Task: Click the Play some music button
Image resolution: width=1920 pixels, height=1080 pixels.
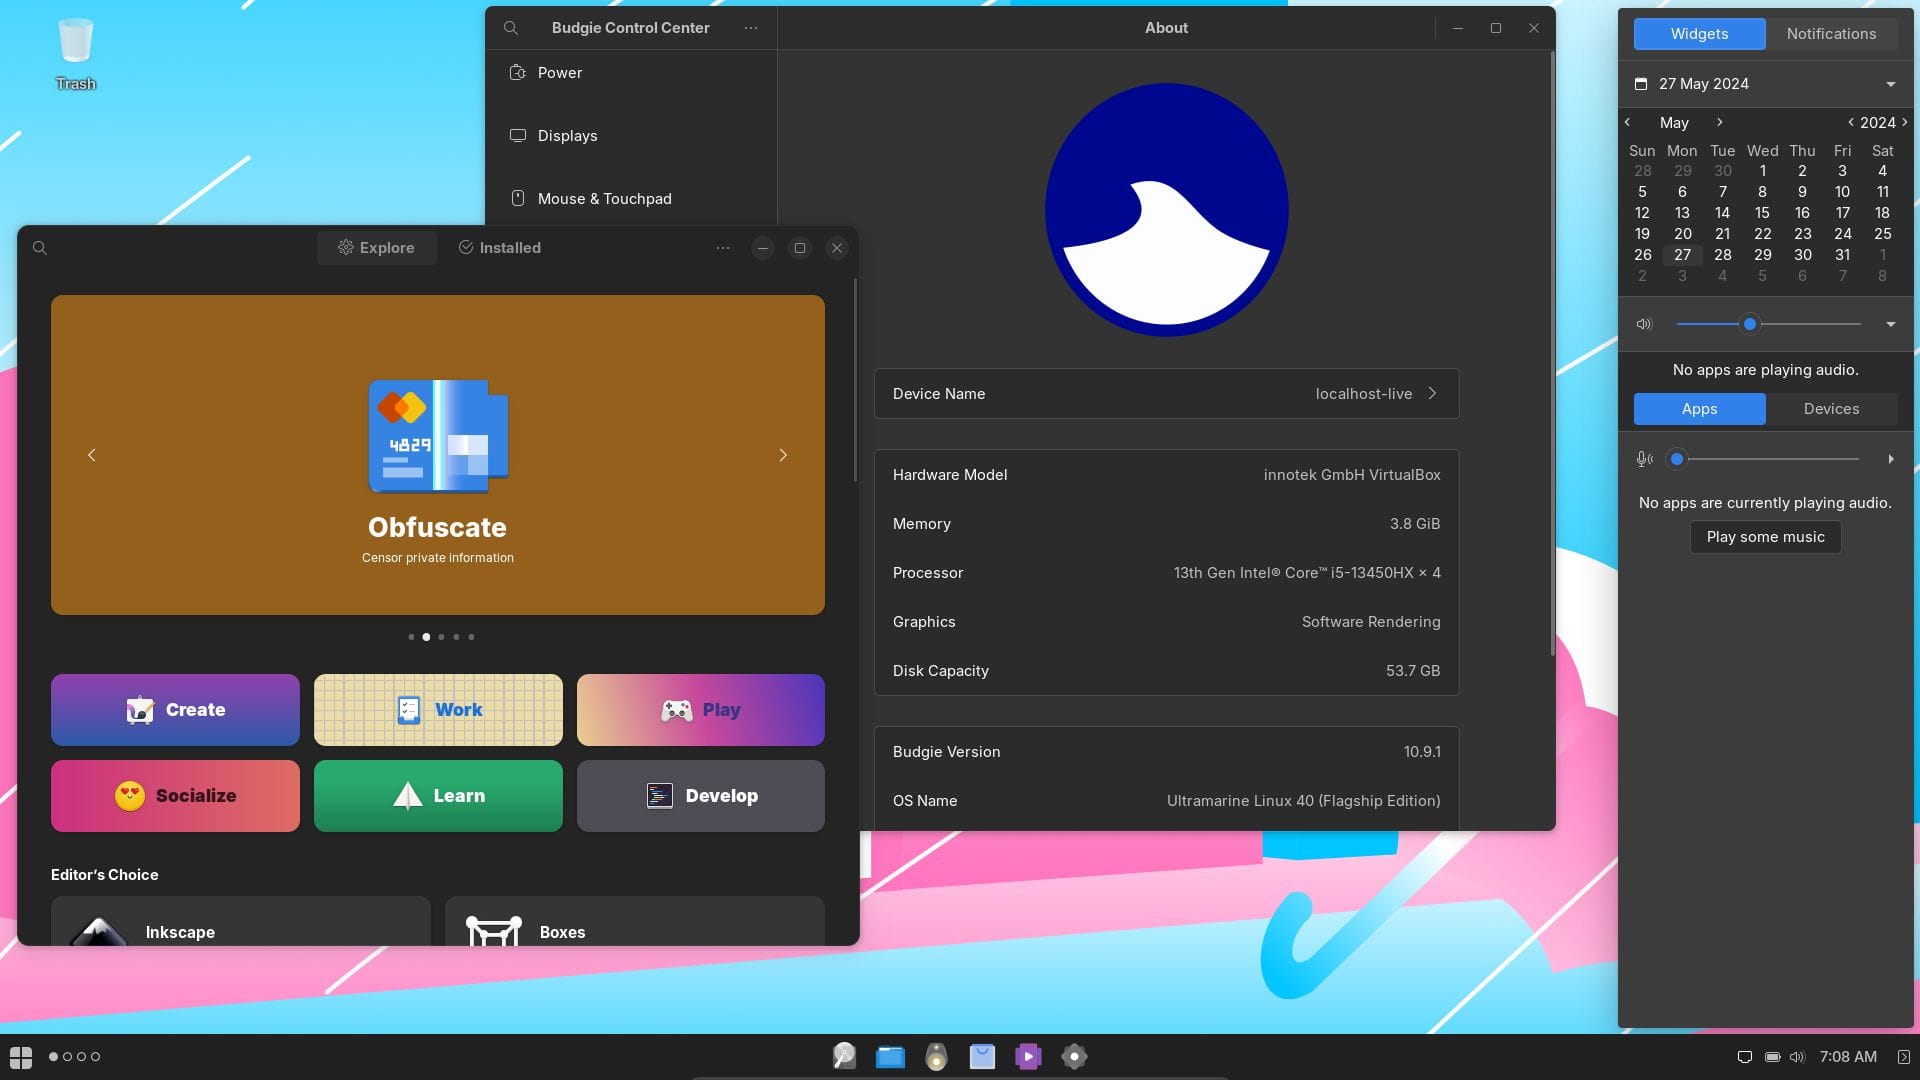Action: [x=1765, y=536]
